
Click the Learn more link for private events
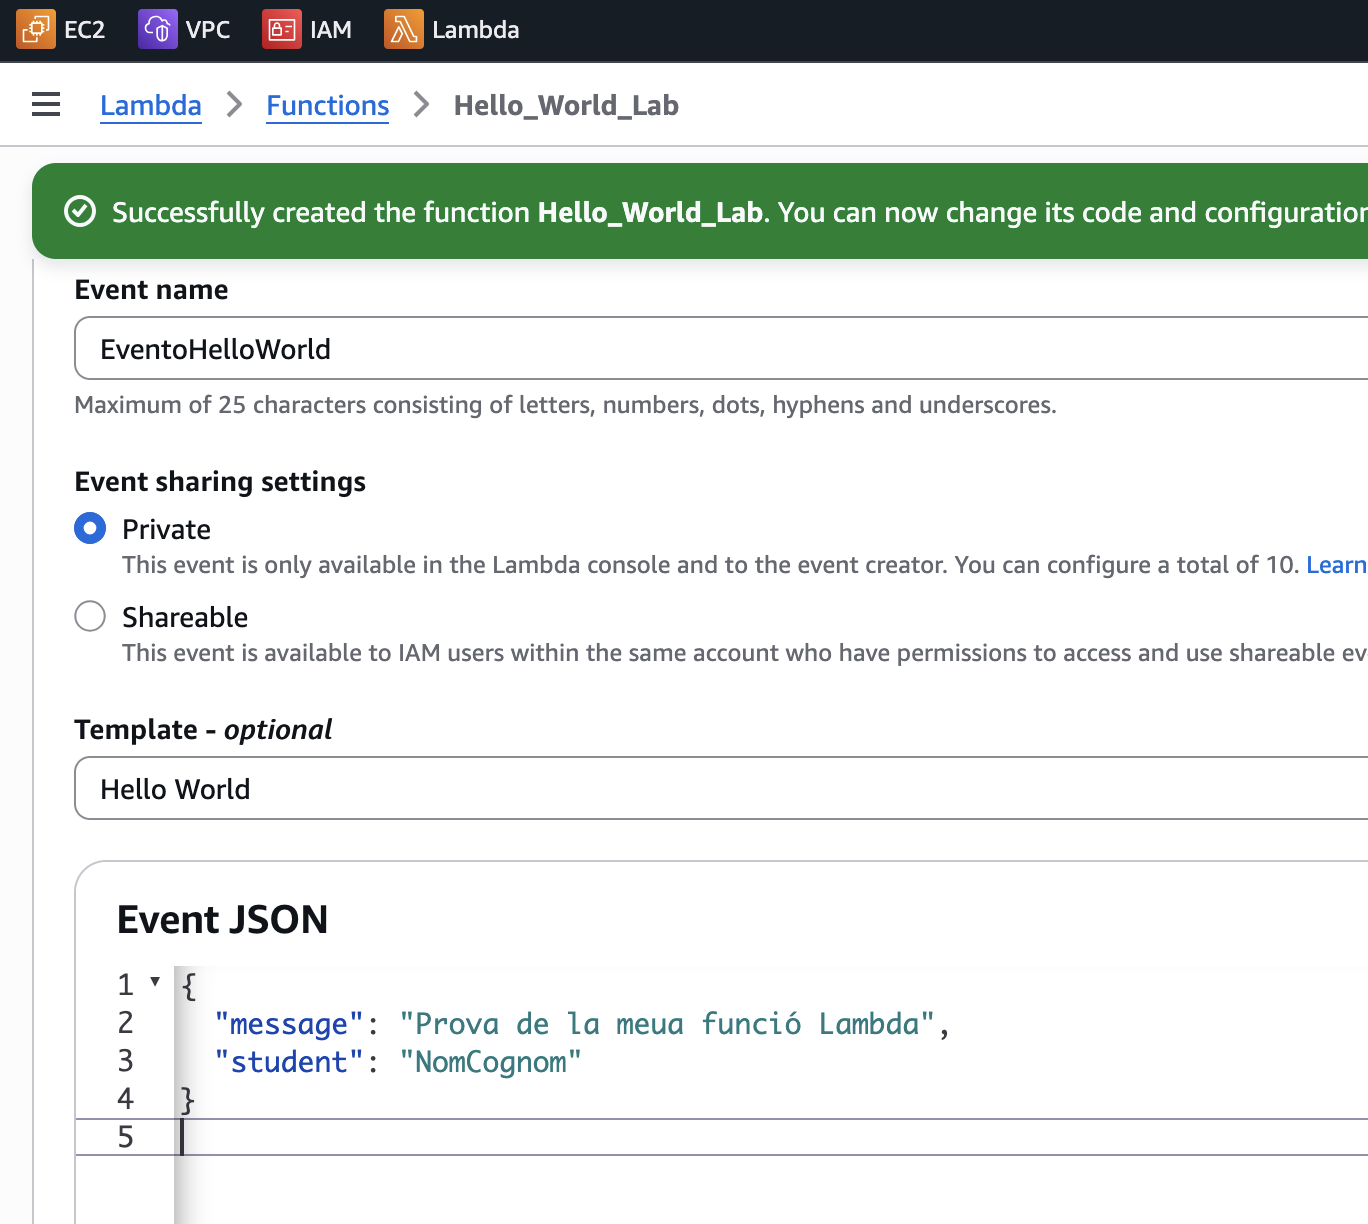(1336, 565)
